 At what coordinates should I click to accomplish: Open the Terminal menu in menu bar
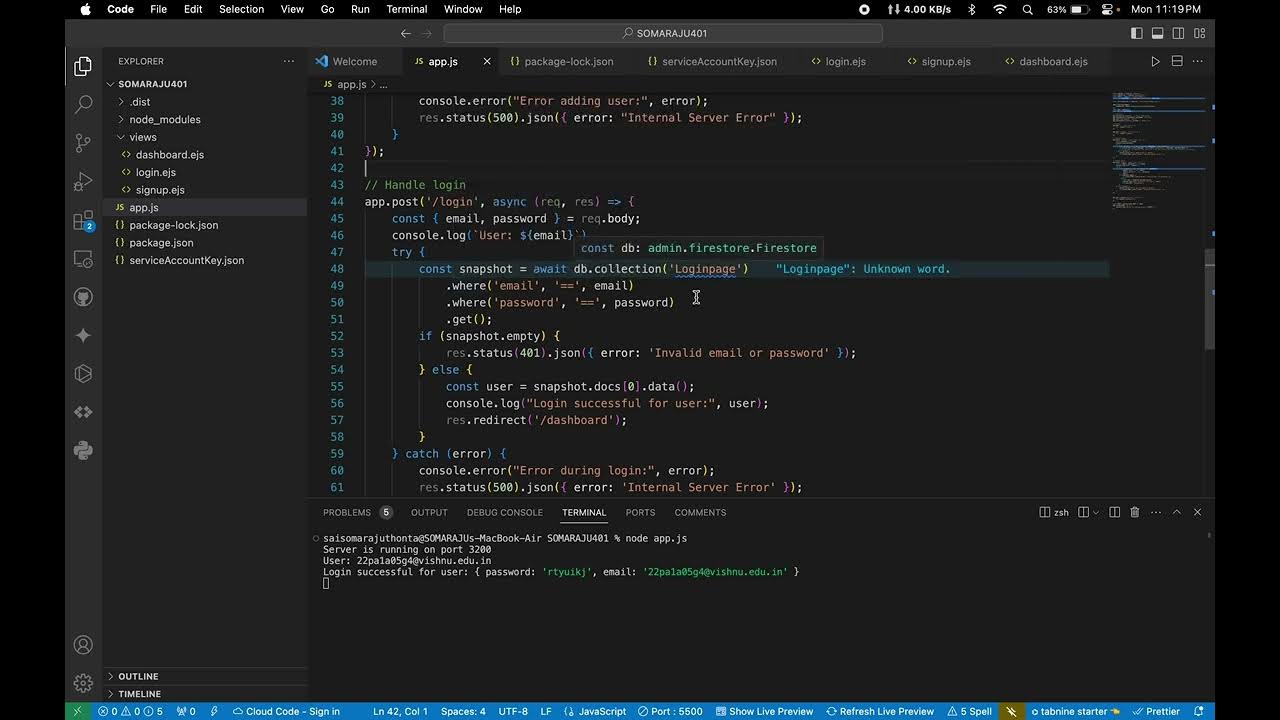point(406,9)
